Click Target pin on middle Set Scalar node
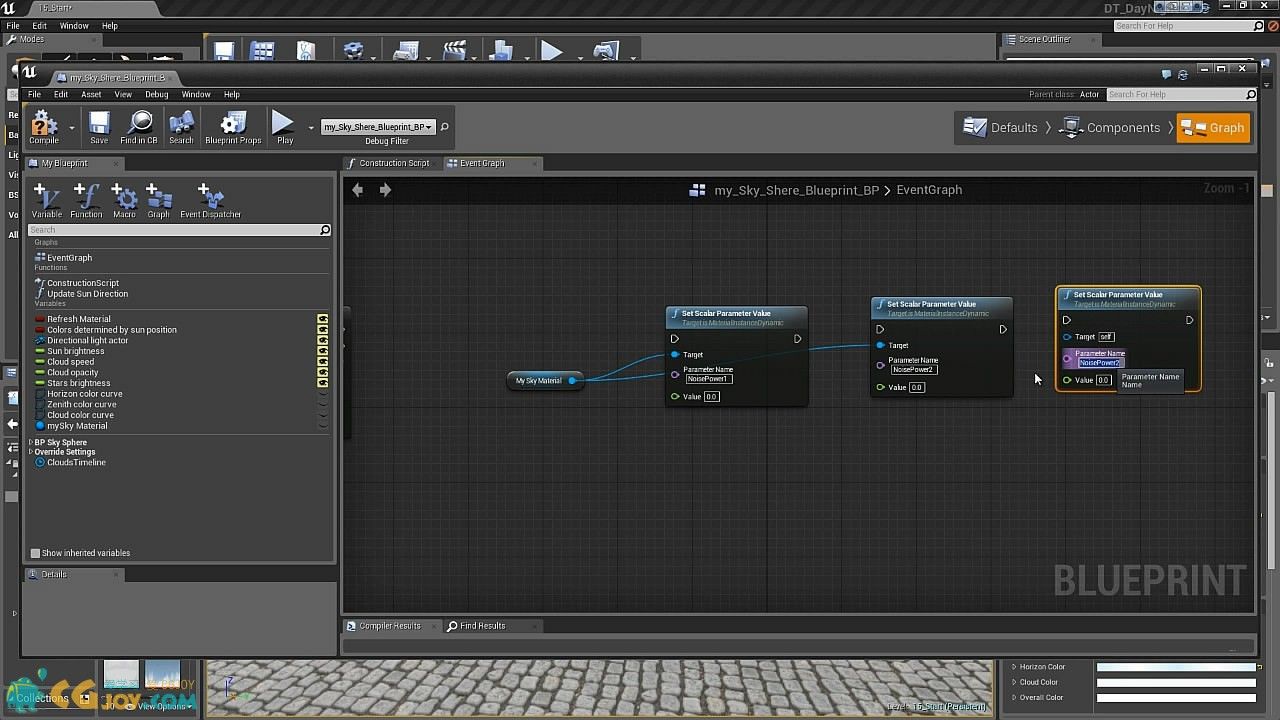1280x720 pixels. [880, 345]
